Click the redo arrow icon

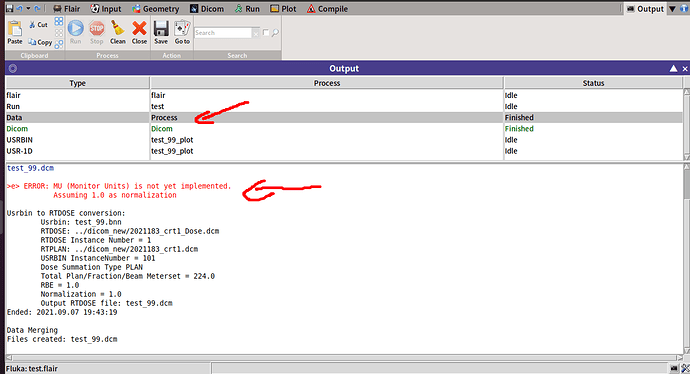click(37, 8)
